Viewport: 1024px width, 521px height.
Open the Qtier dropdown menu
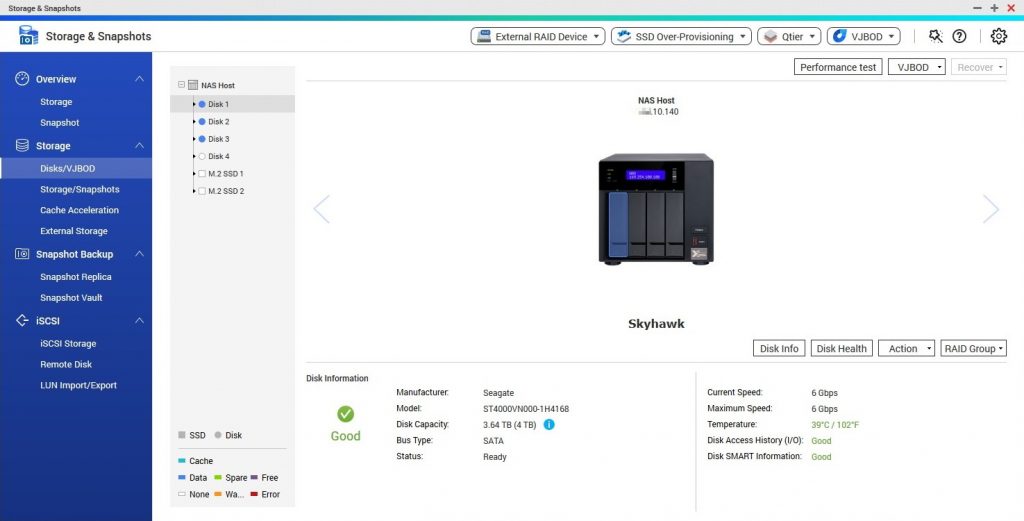pos(790,37)
